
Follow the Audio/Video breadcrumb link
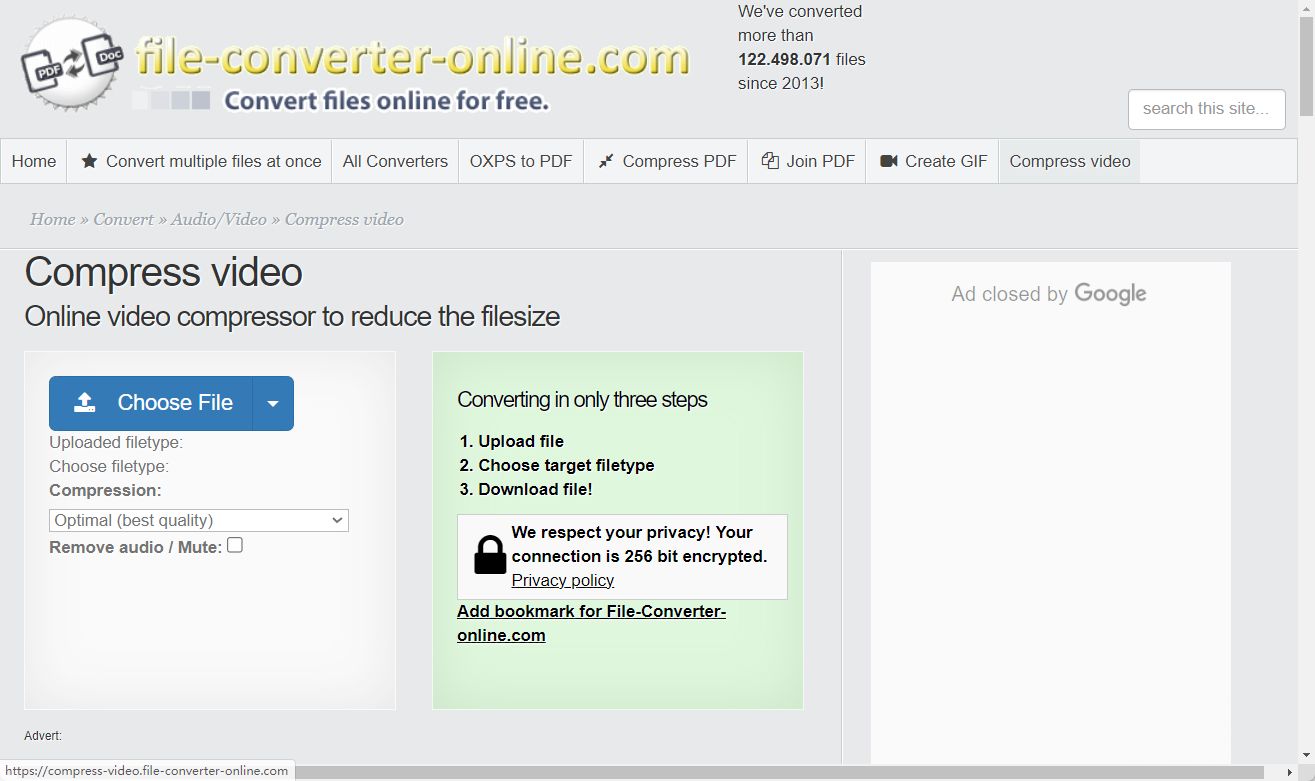[219, 219]
